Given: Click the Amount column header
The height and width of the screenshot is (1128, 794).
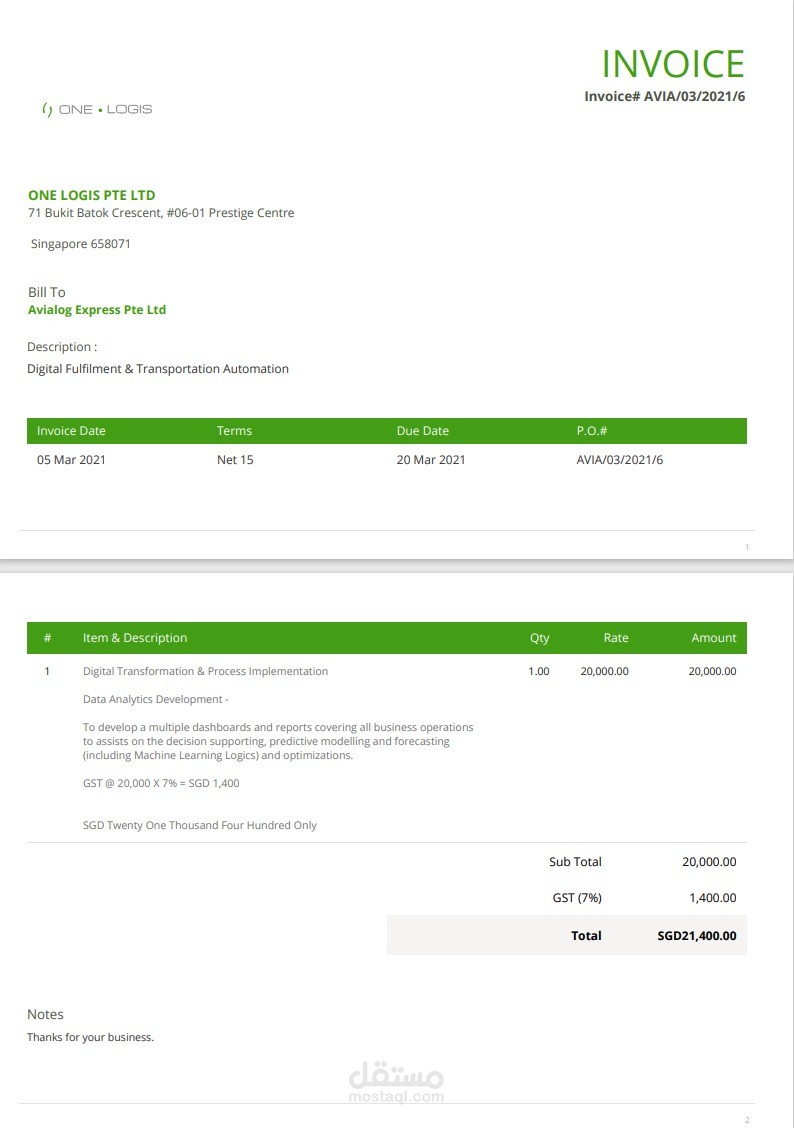Looking at the screenshot, I should pos(713,638).
